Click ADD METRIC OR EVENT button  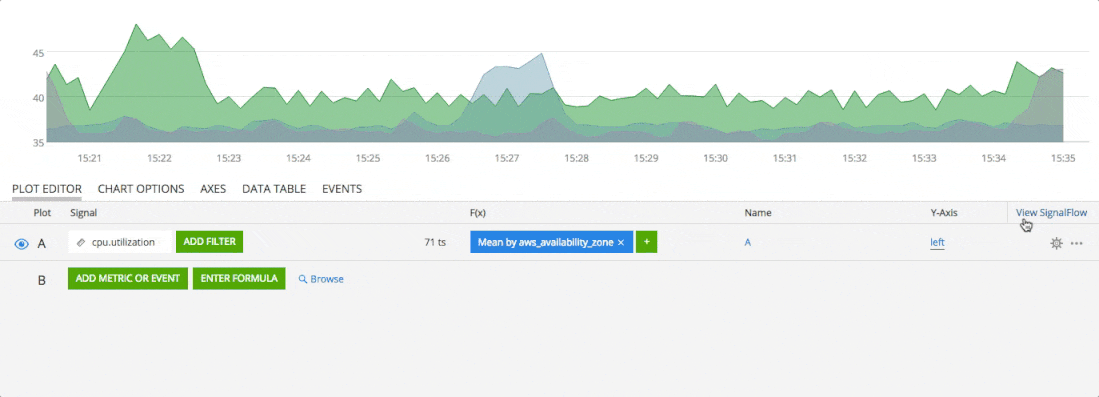pyautogui.click(x=128, y=278)
